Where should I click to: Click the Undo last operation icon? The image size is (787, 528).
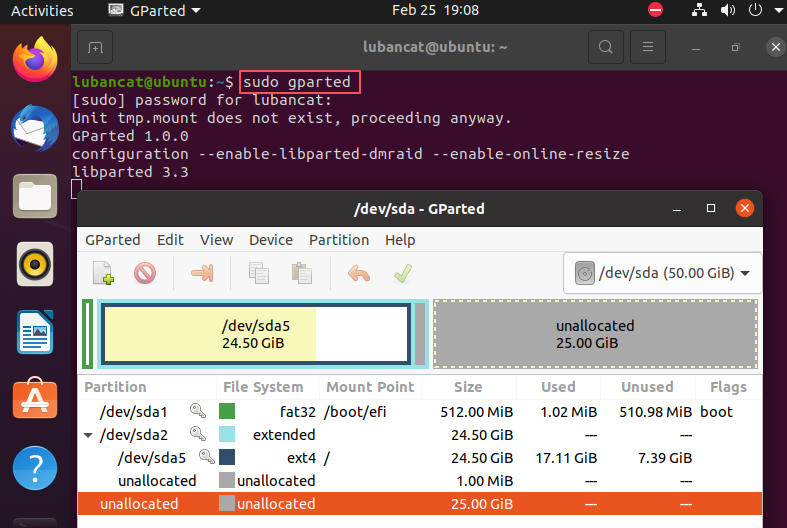point(358,273)
